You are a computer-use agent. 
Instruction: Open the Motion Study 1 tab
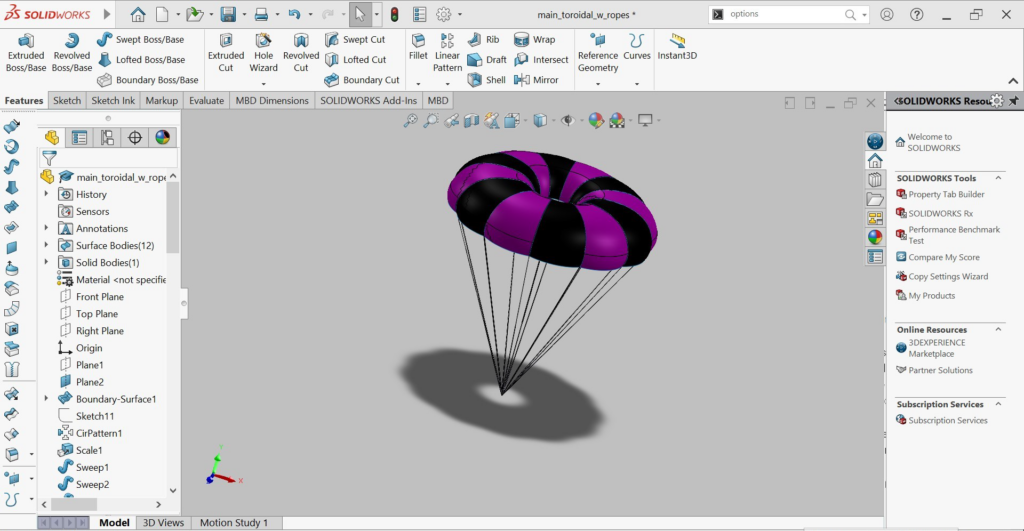click(x=233, y=522)
